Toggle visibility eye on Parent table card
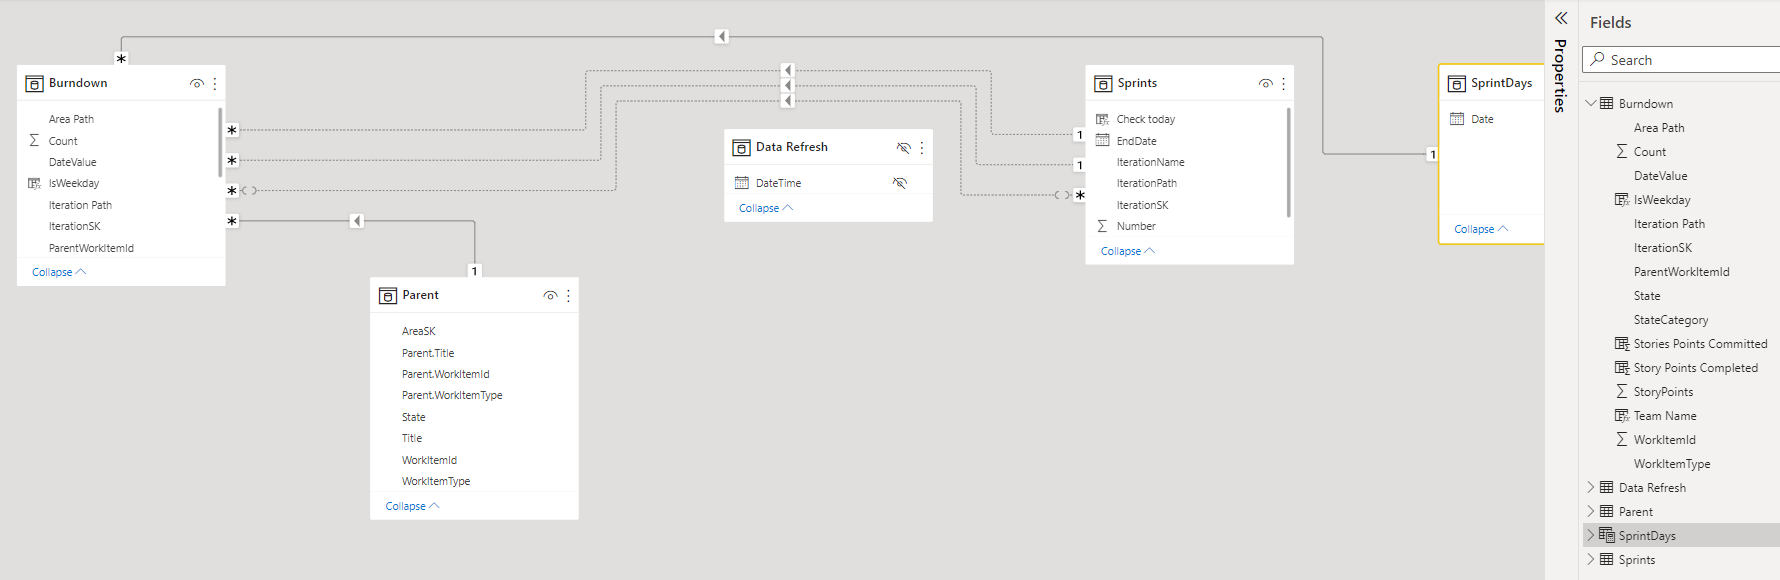Screen dimensions: 1780x580 point(550,296)
